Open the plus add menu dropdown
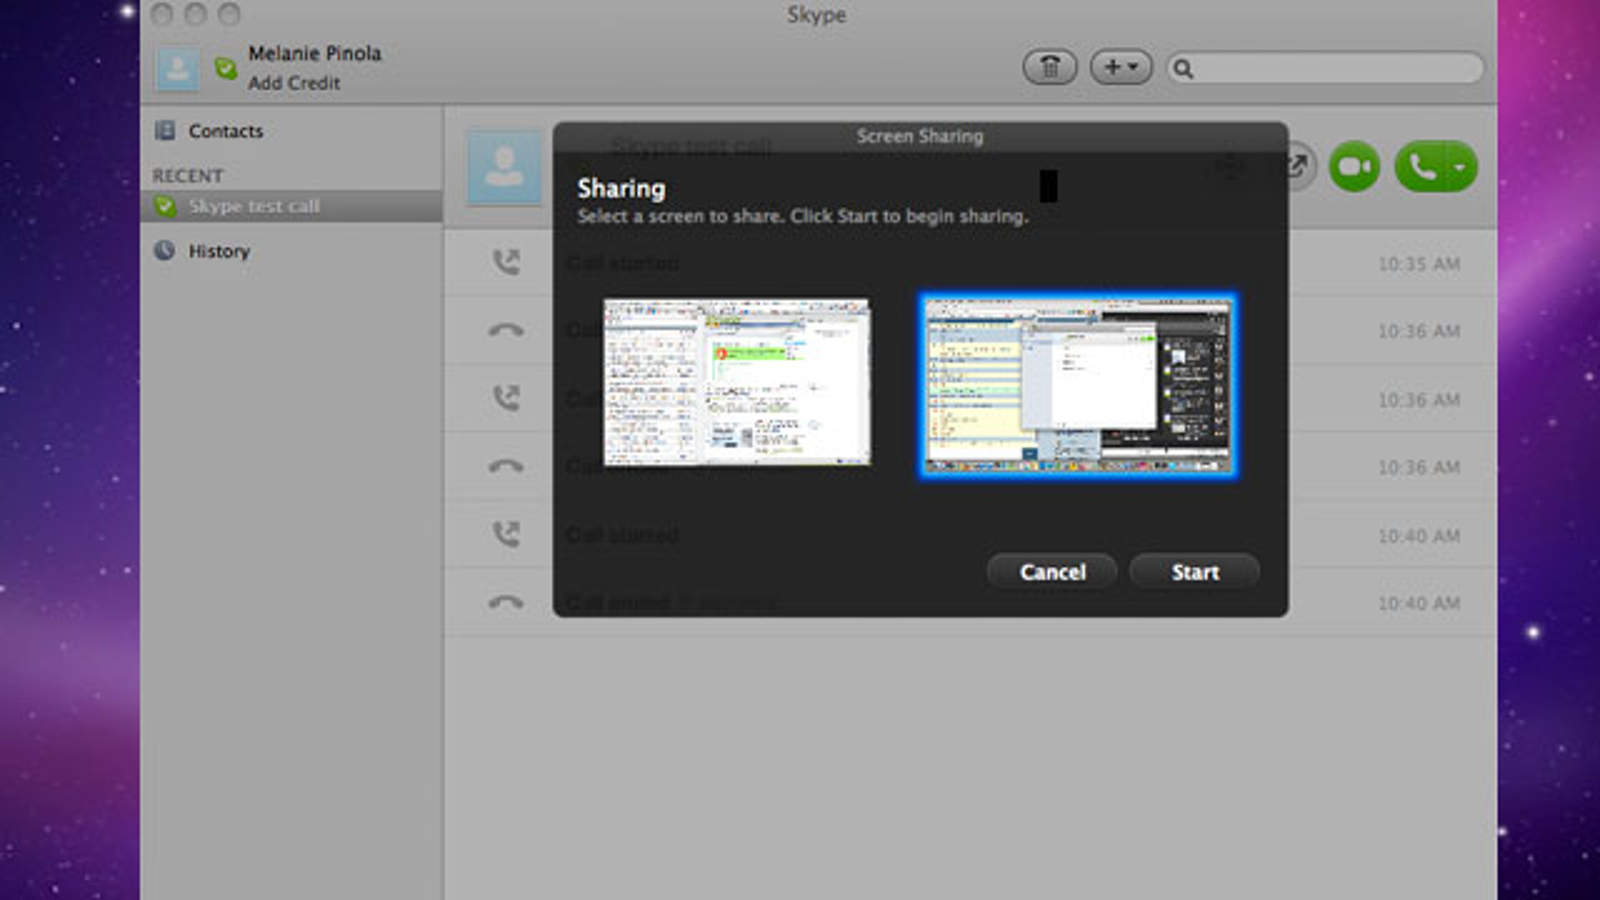Screen dimensions: 1600x900 (x=1121, y=67)
